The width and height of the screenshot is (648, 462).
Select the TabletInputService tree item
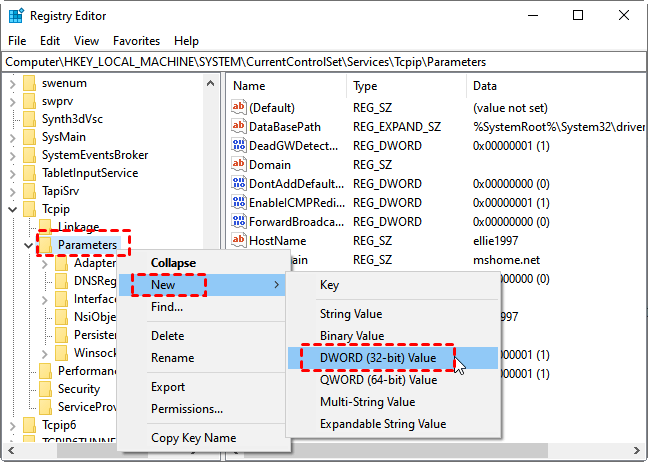[x=90, y=172]
